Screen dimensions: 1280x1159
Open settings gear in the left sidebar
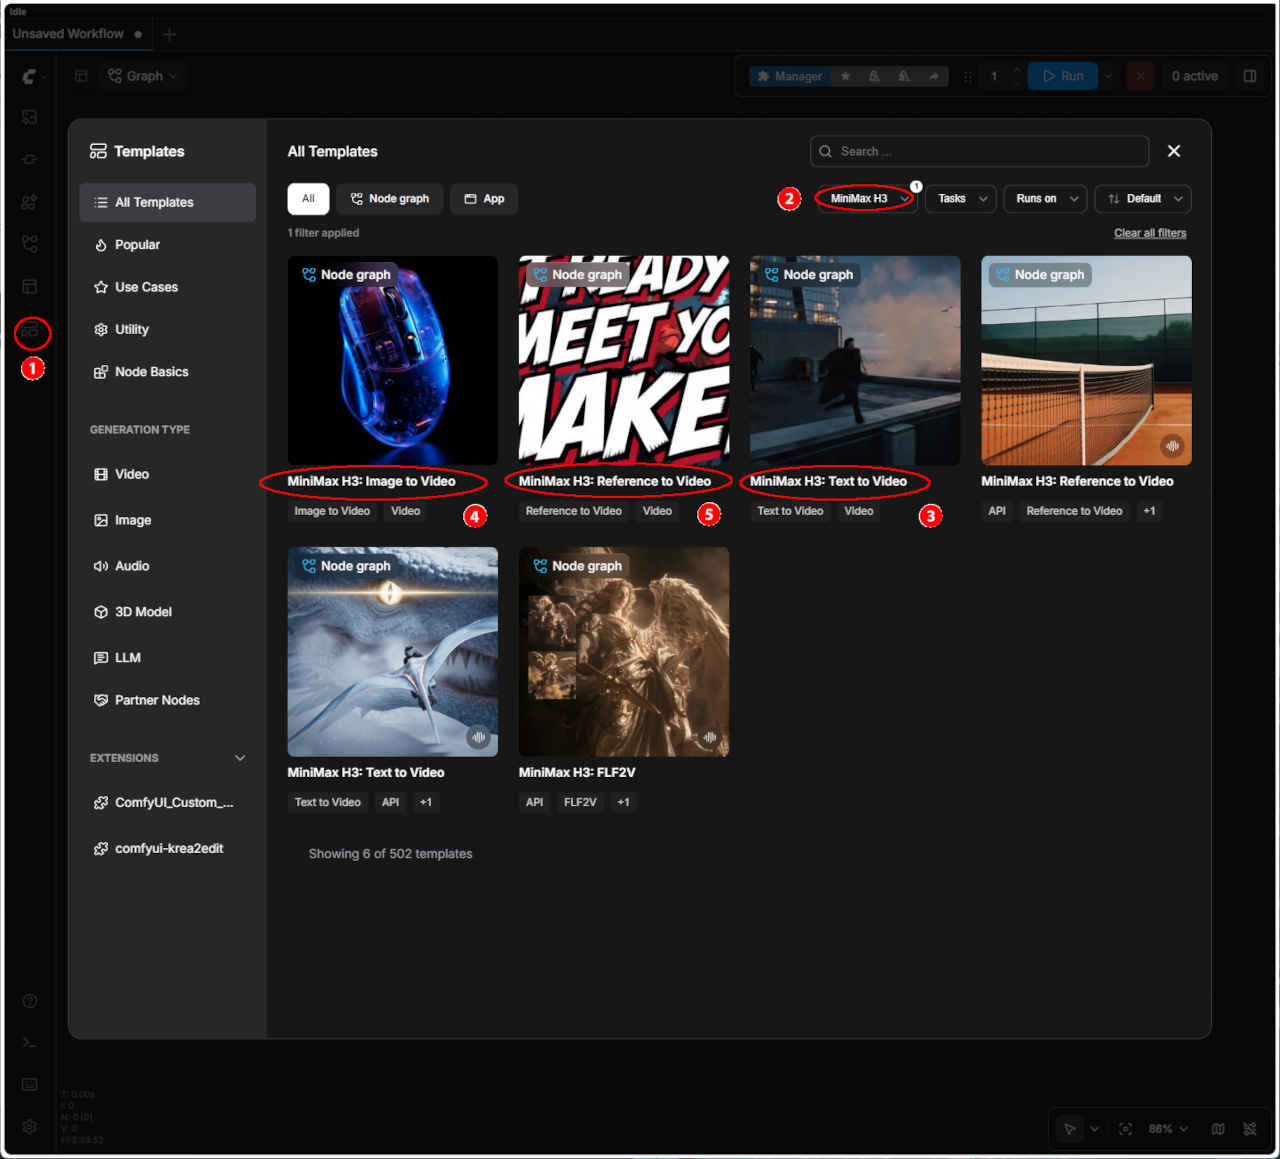30,1127
